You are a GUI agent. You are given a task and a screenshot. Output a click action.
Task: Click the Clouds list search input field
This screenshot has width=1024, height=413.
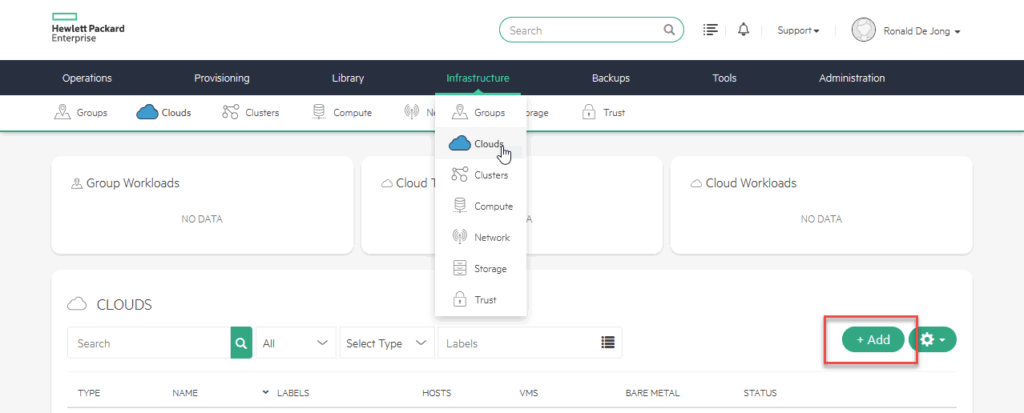(x=149, y=343)
